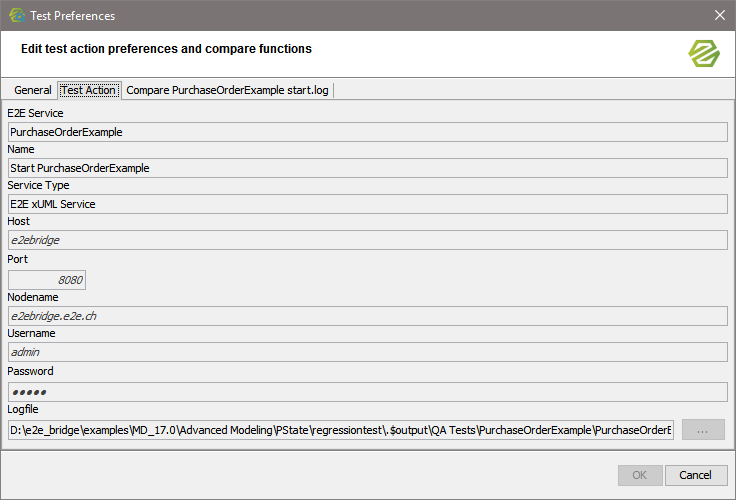Focus the Username field showing admin
Viewport: 736px width, 500px height.
(x=367, y=352)
